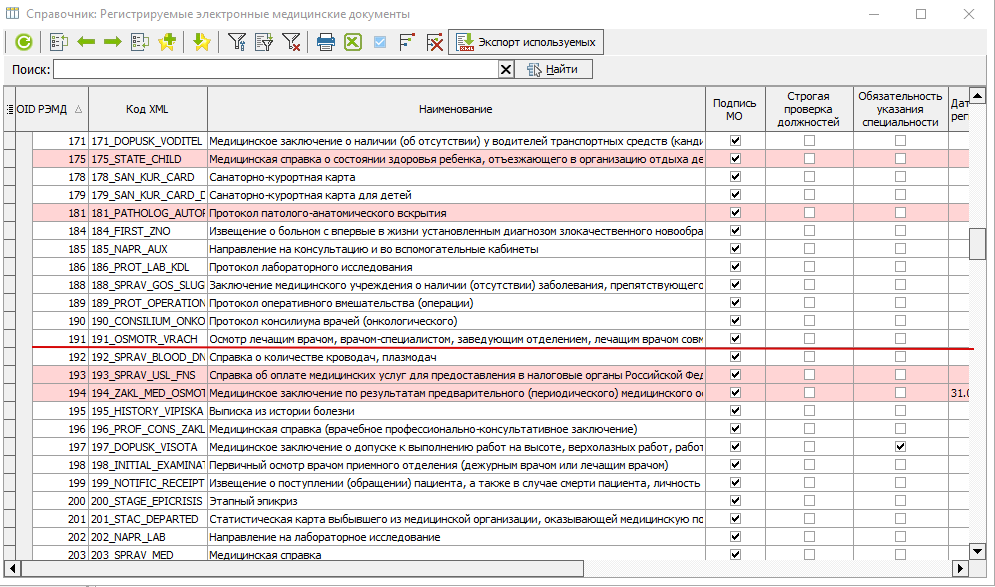Select cell 178_SAN_KUR_CARD

(x=148, y=177)
